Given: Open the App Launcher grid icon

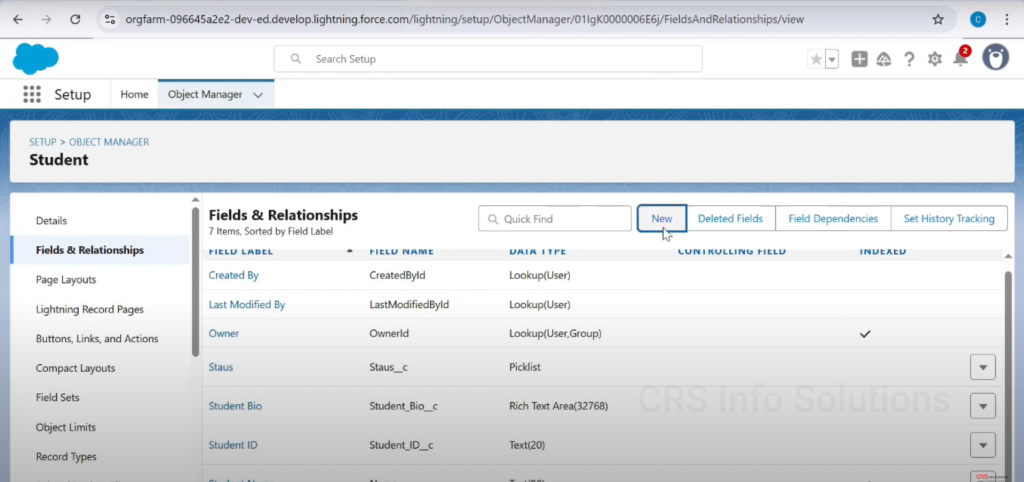Looking at the screenshot, I should click(32, 94).
